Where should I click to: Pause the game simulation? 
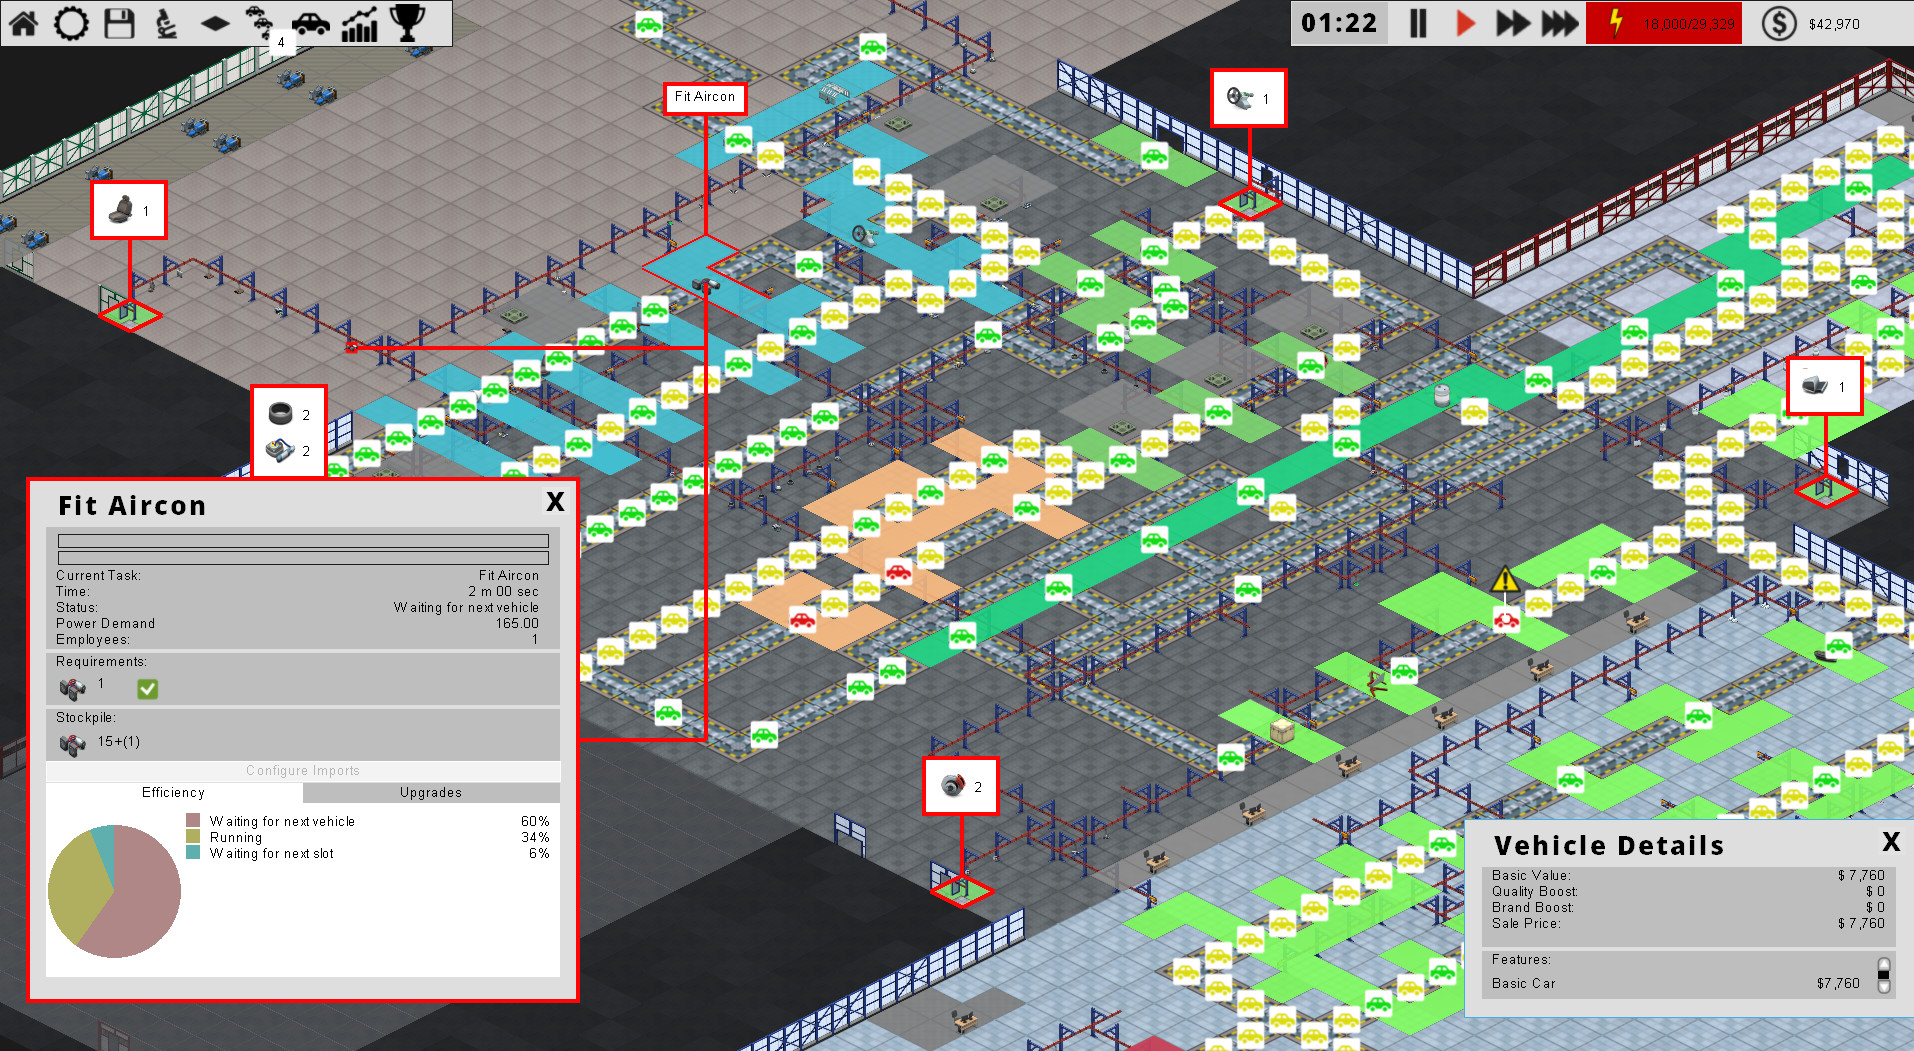click(1418, 23)
